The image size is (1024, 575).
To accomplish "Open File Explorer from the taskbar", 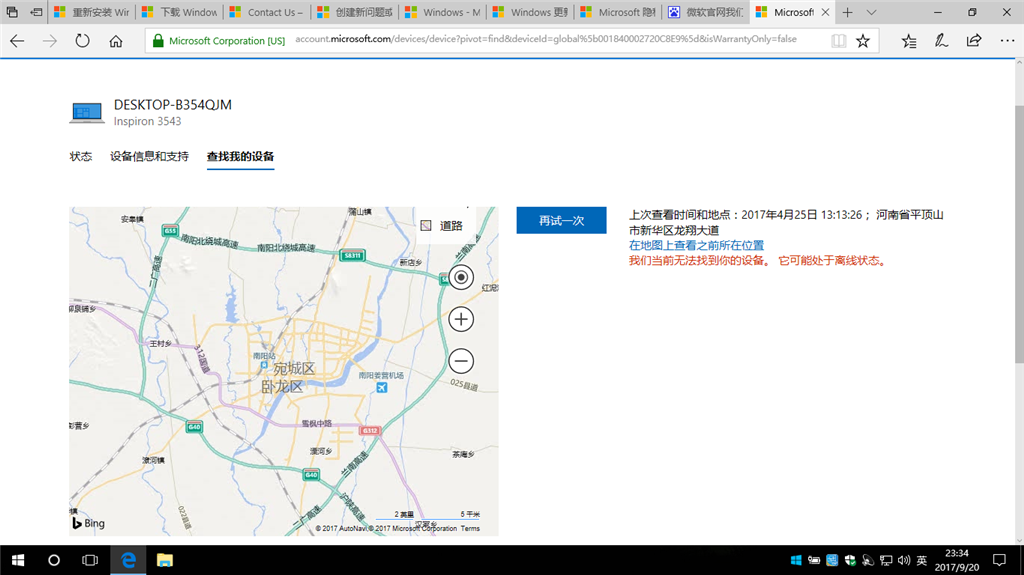I will click(165, 560).
